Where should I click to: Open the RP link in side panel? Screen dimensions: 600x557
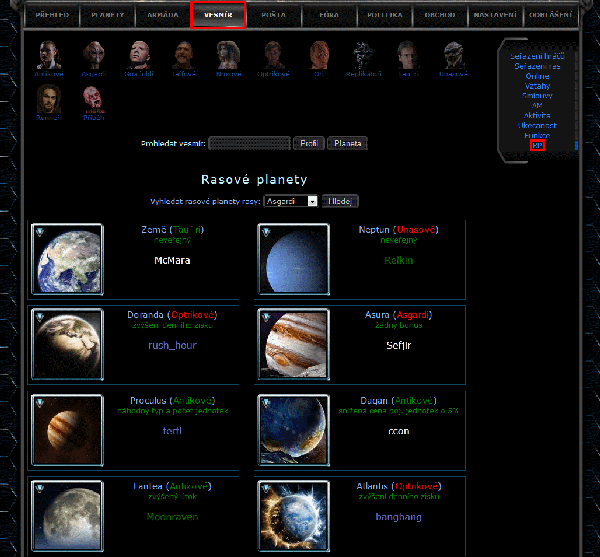[x=537, y=145]
